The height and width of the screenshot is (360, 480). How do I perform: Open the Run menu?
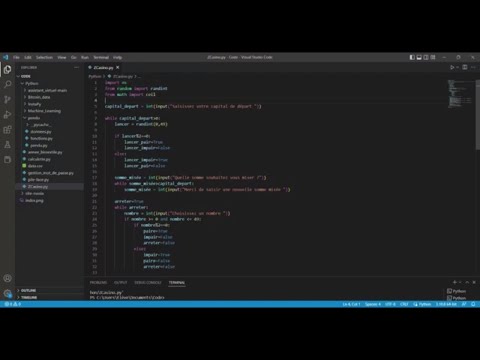pyautogui.click(x=85, y=57)
